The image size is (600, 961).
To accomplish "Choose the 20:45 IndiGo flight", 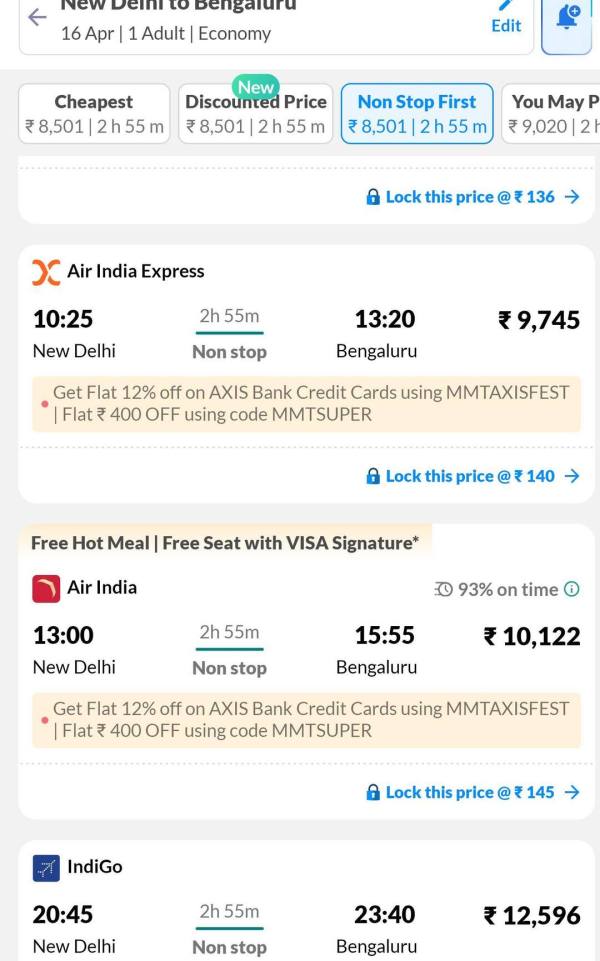I will 300,928.
